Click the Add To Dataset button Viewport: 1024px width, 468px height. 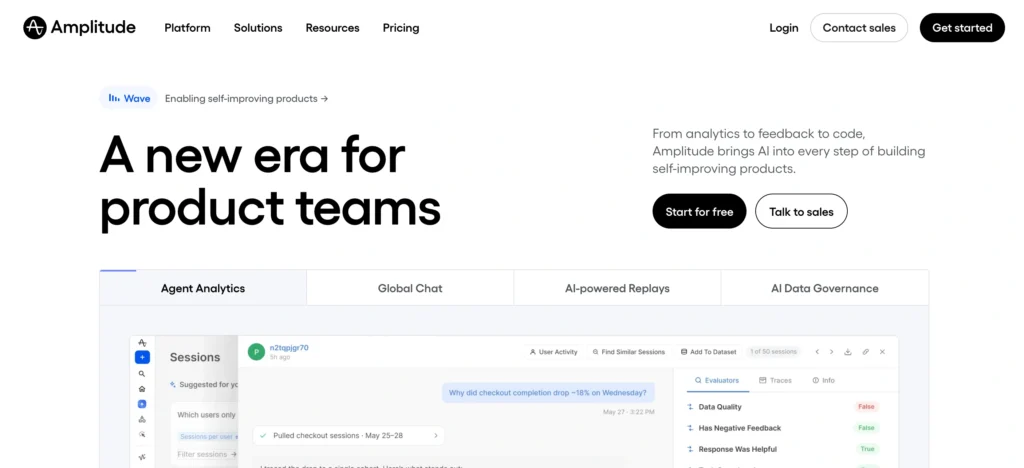(x=708, y=352)
